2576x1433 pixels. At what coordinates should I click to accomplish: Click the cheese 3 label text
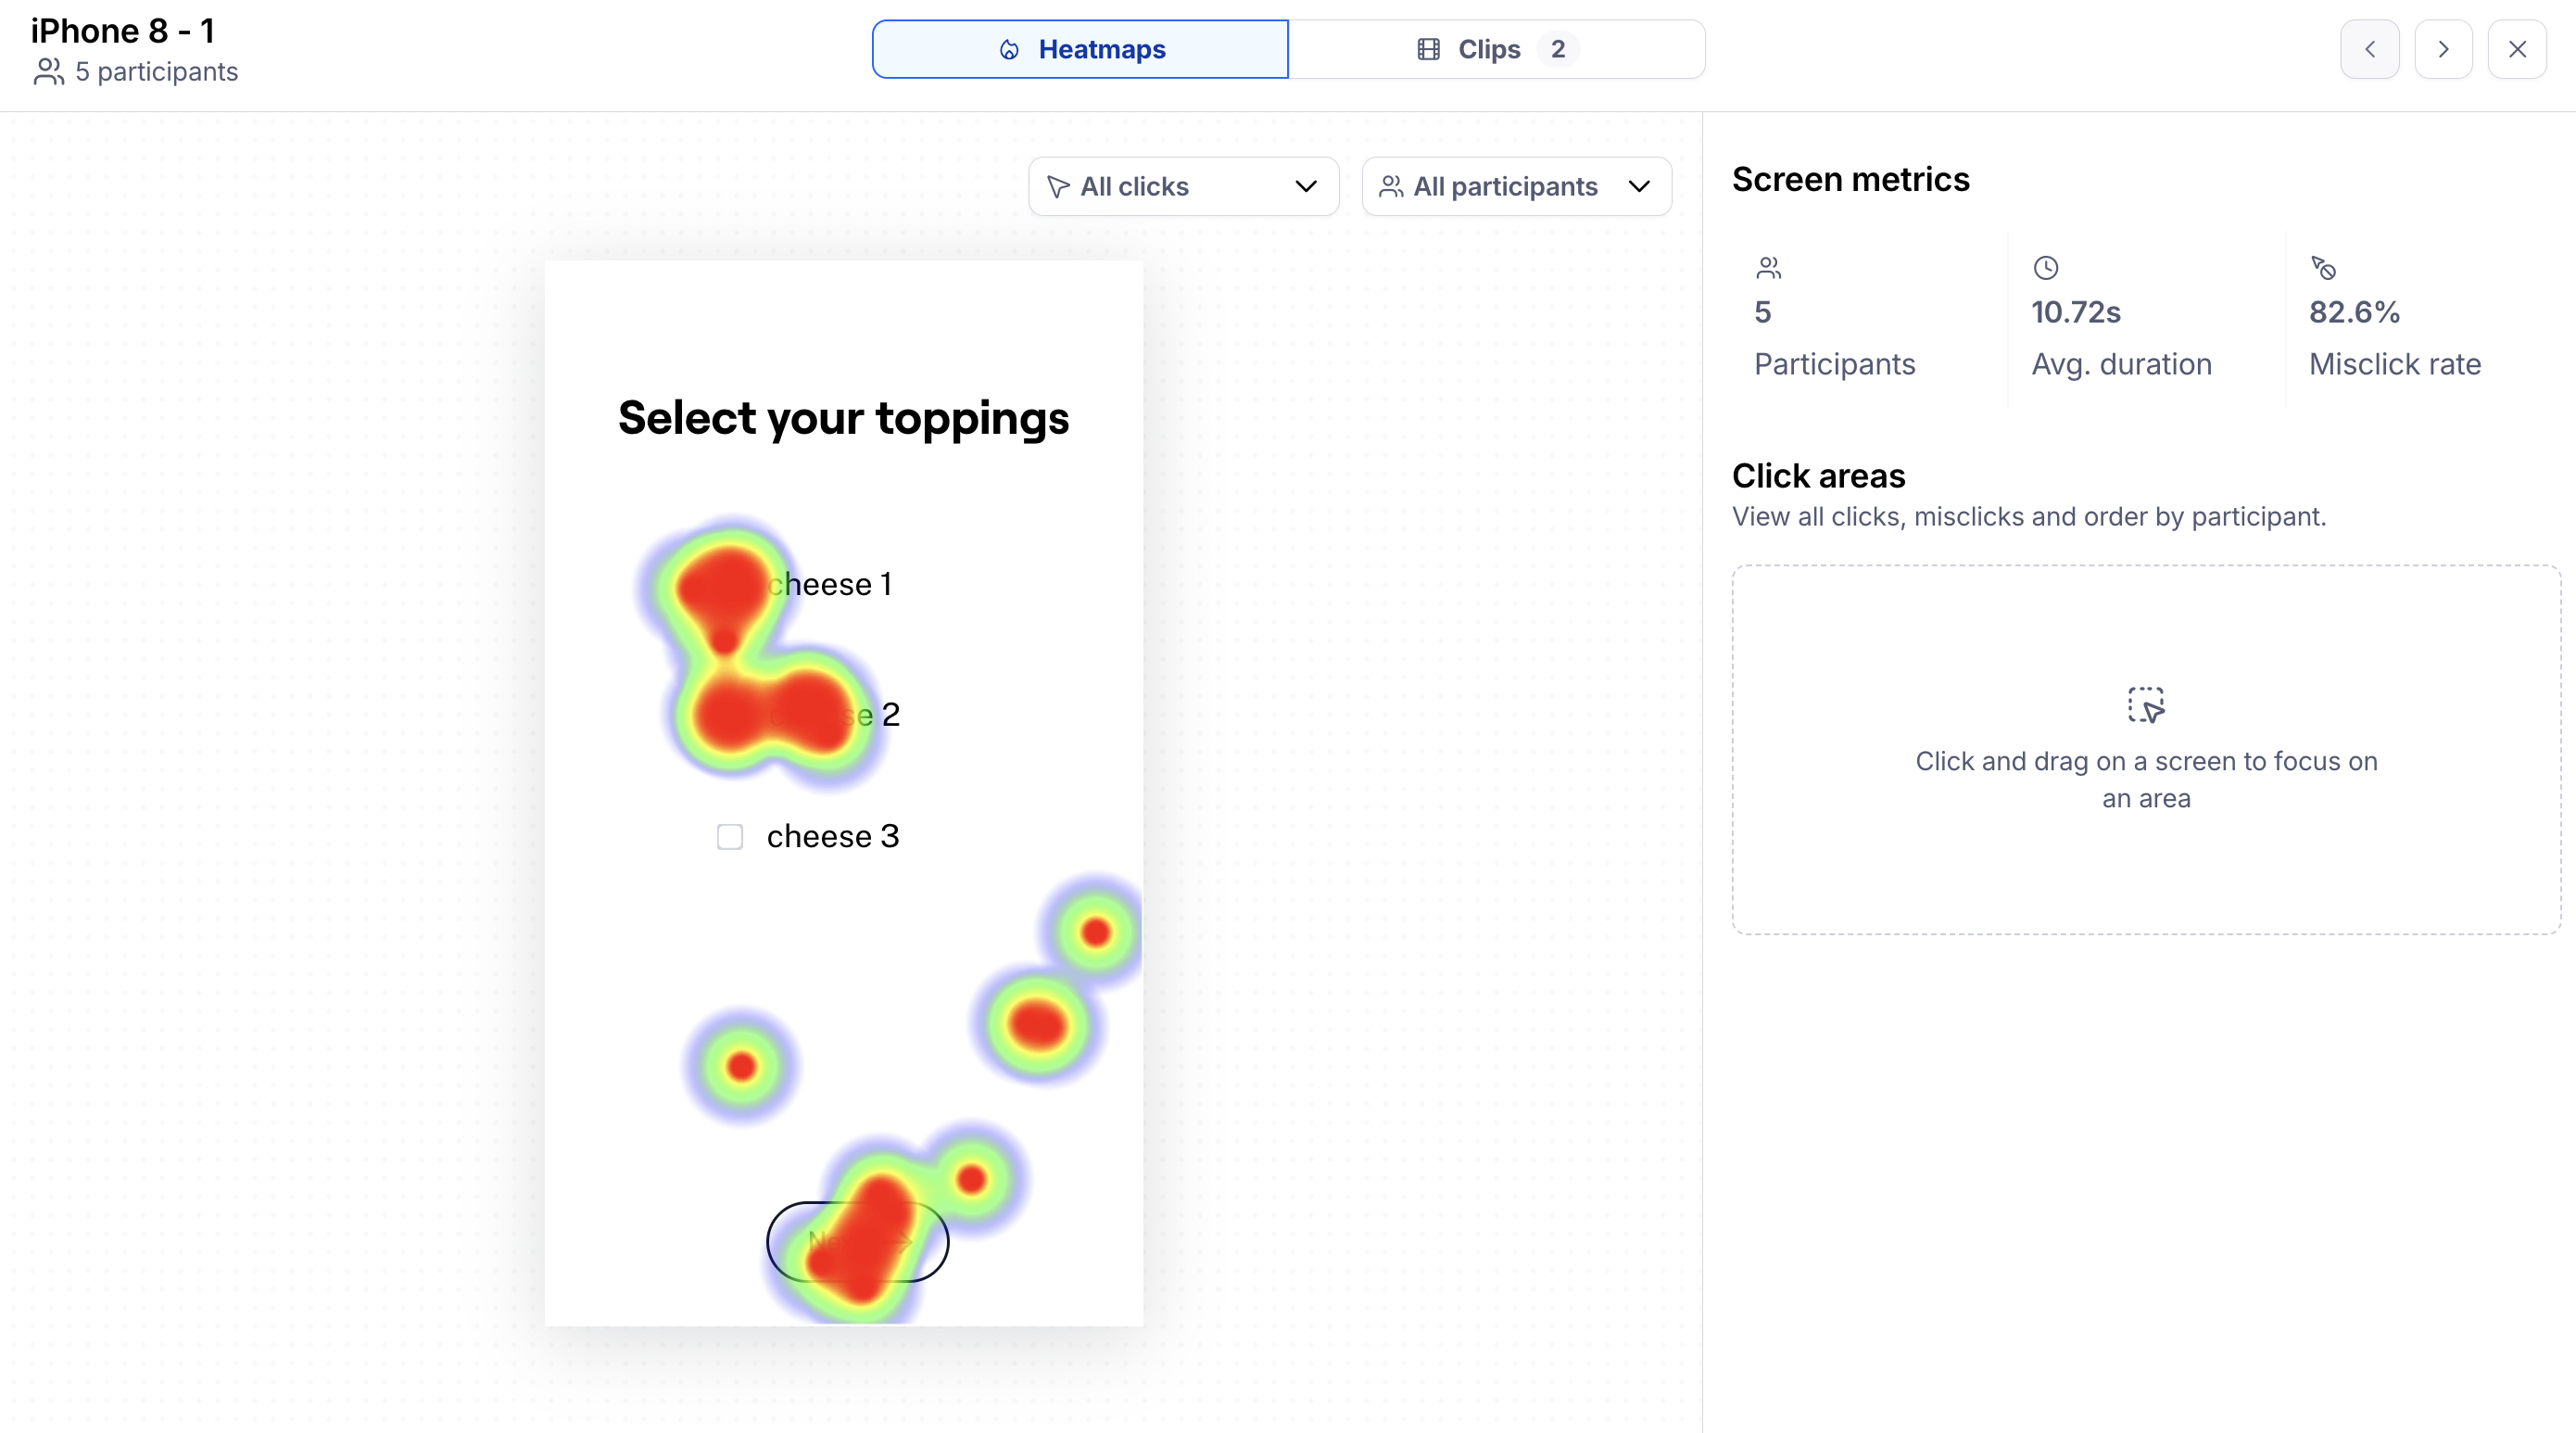832,836
